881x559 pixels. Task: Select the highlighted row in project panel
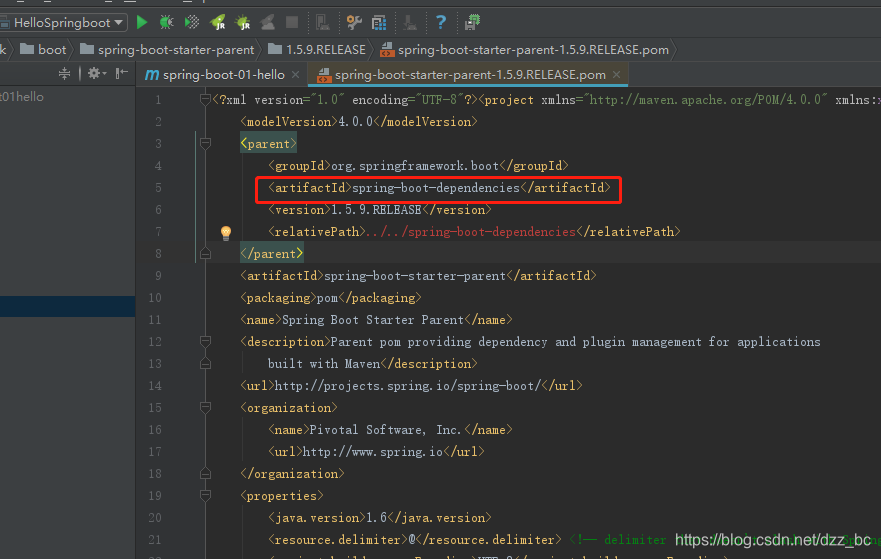67,307
